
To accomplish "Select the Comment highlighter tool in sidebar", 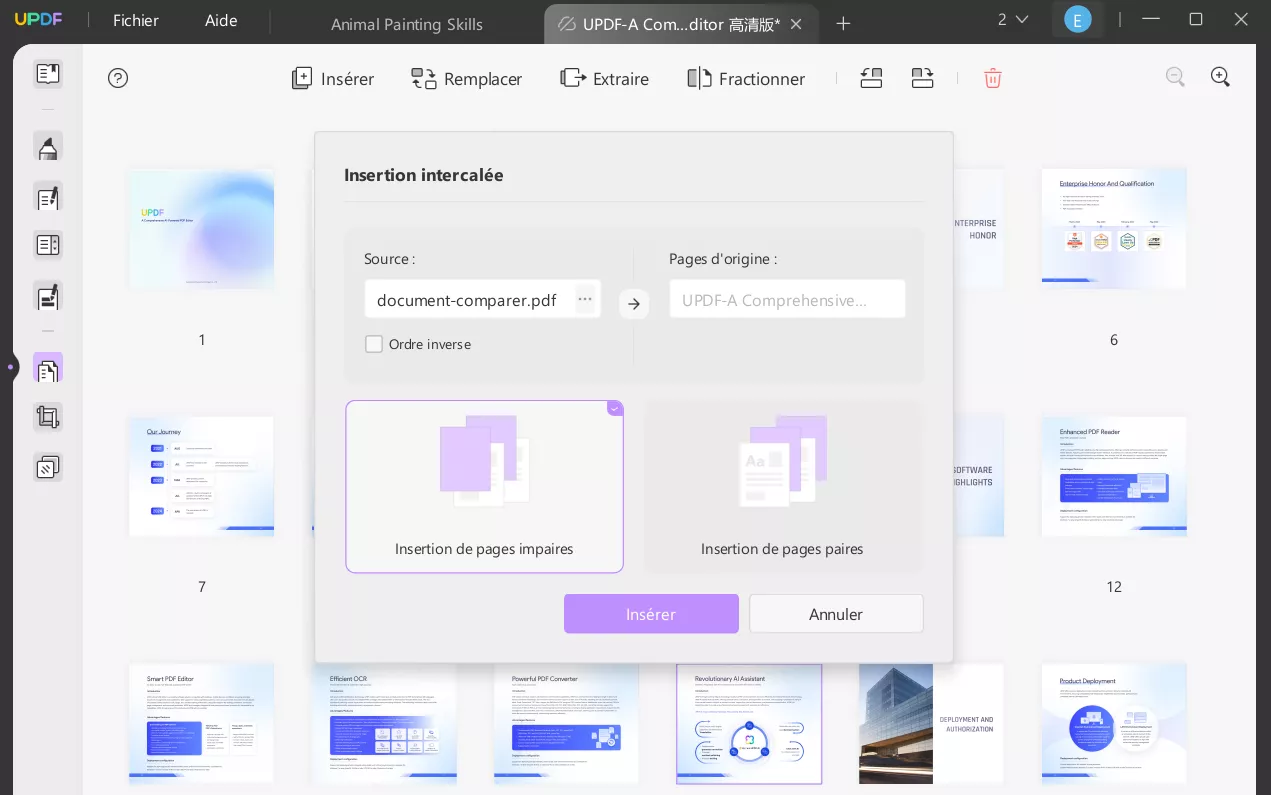I will tap(48, 148).
